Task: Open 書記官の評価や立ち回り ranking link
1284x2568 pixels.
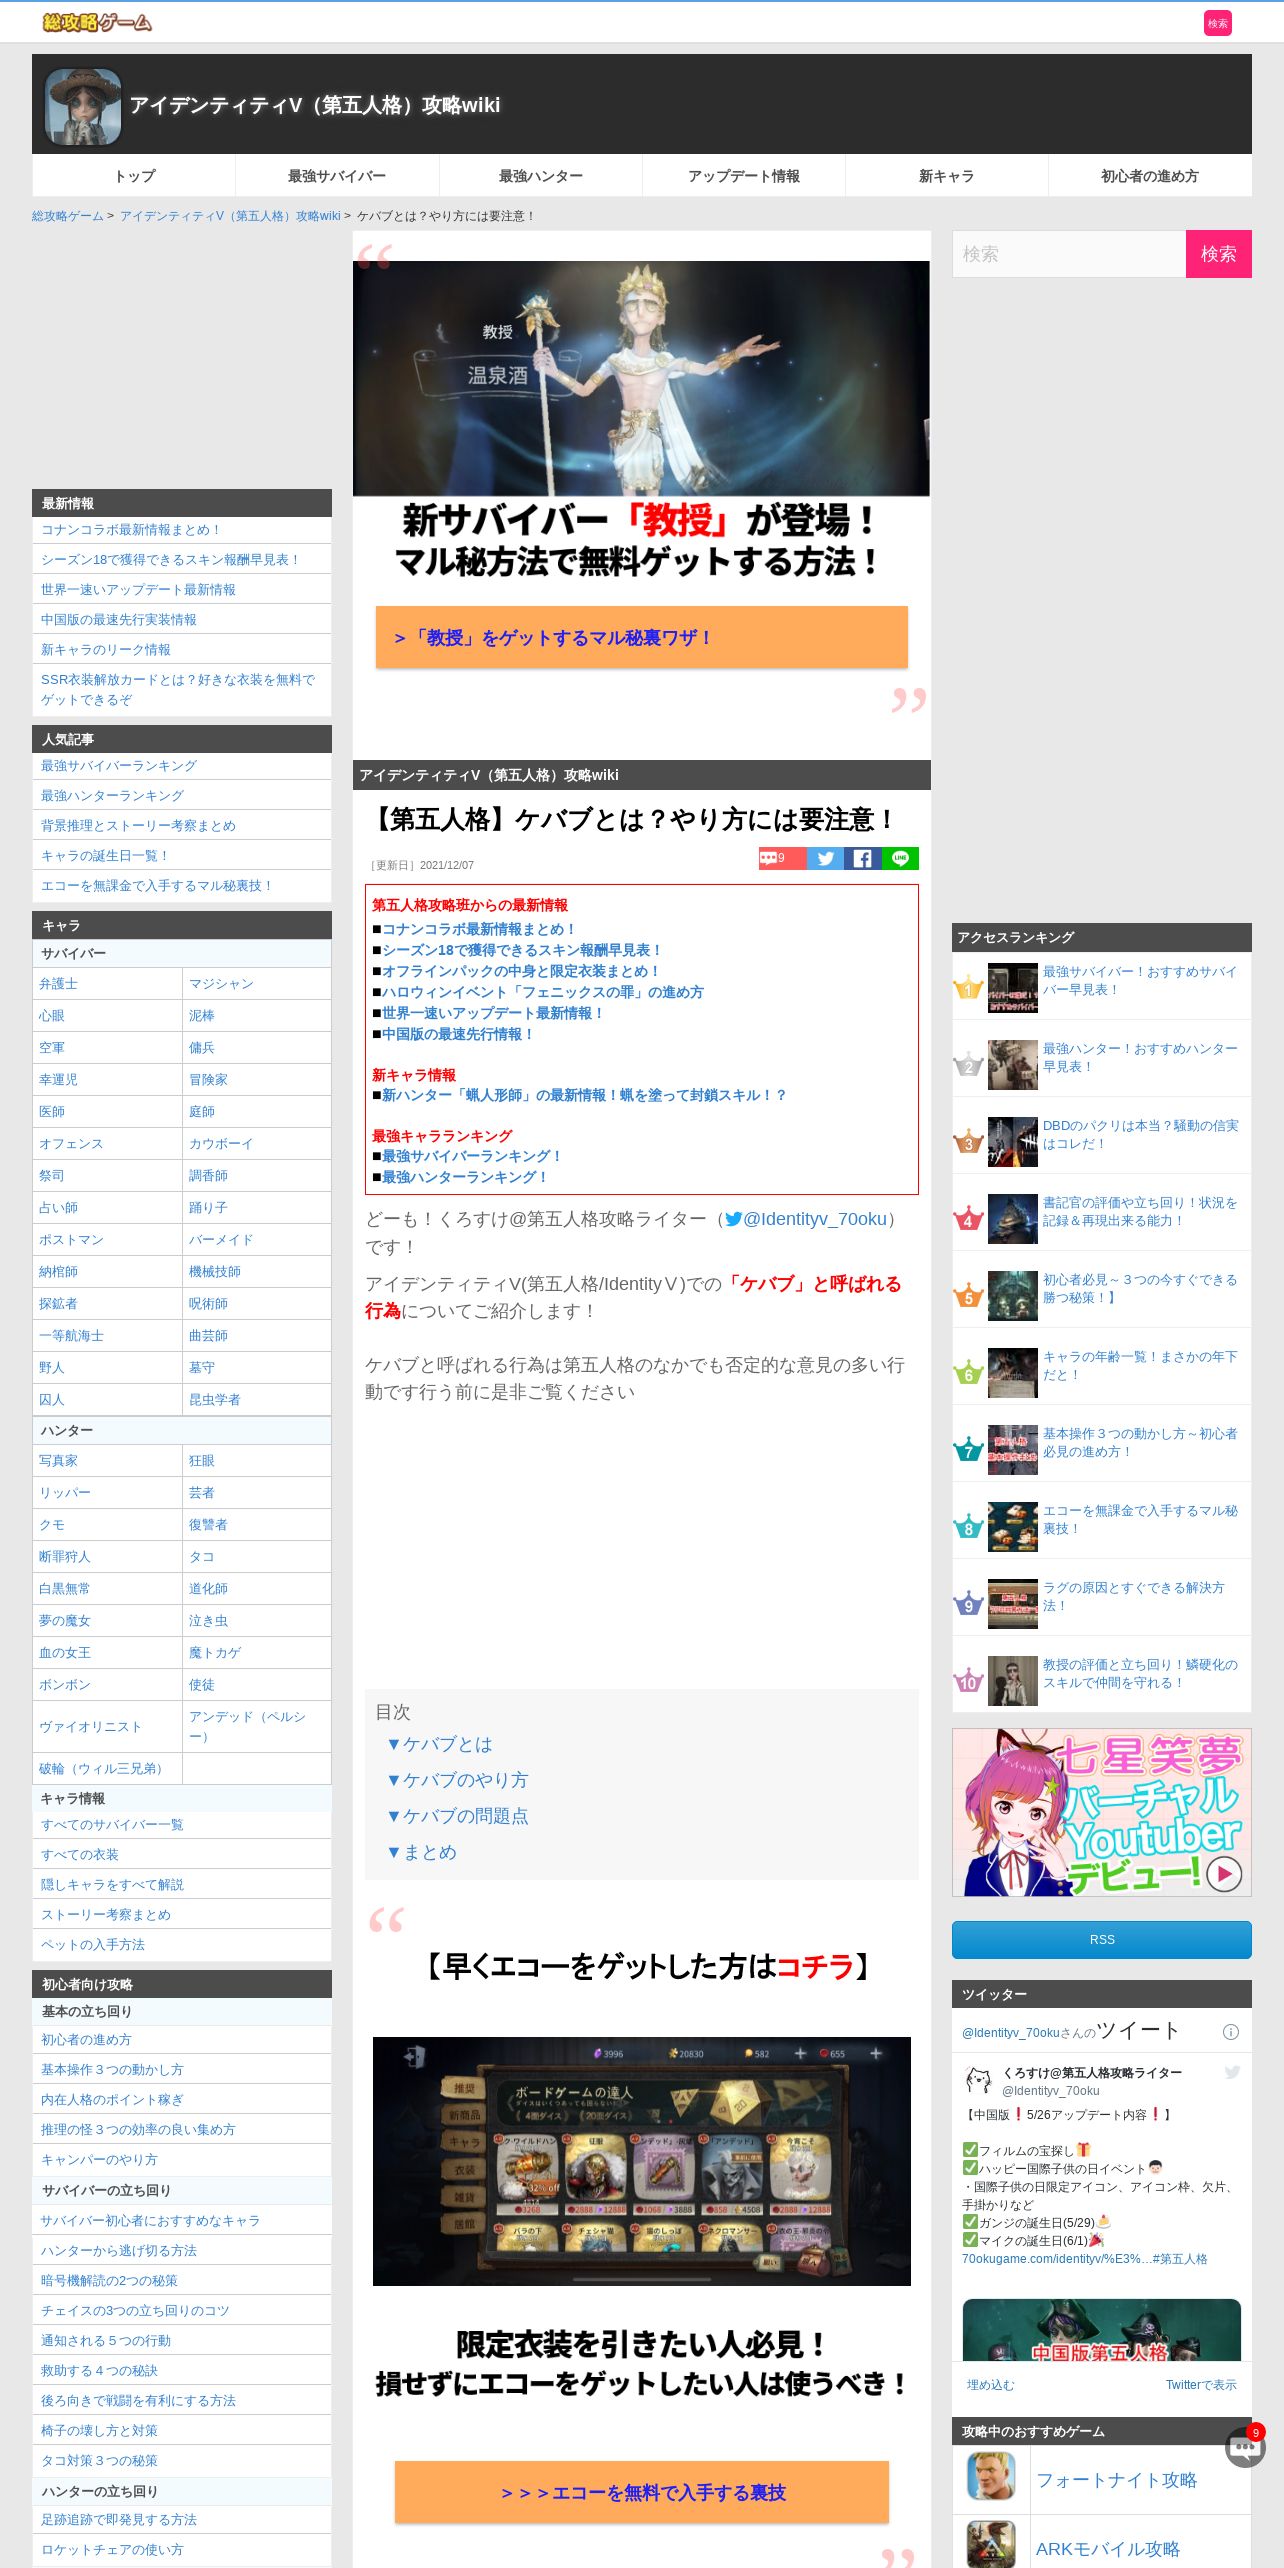Action: click(1140, 1211)
